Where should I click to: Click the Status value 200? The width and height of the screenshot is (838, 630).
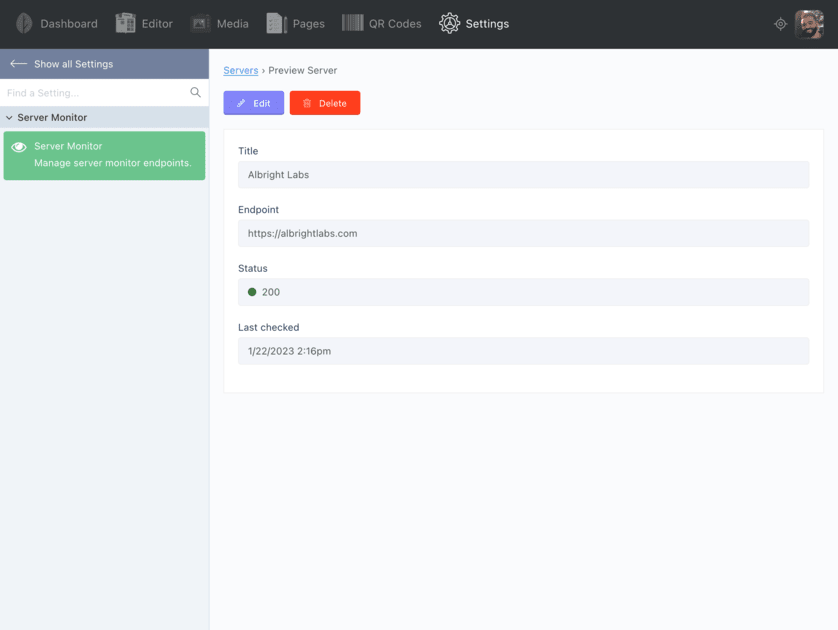click(x=271, y=292)
